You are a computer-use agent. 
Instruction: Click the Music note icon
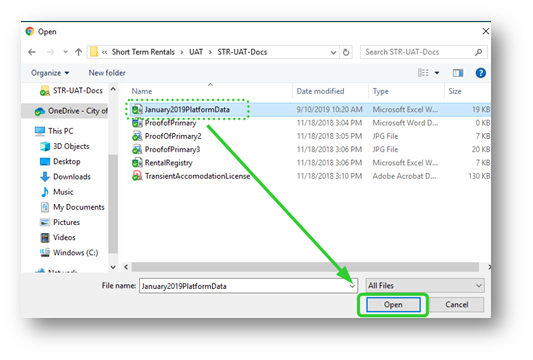(x=45, y=192)
